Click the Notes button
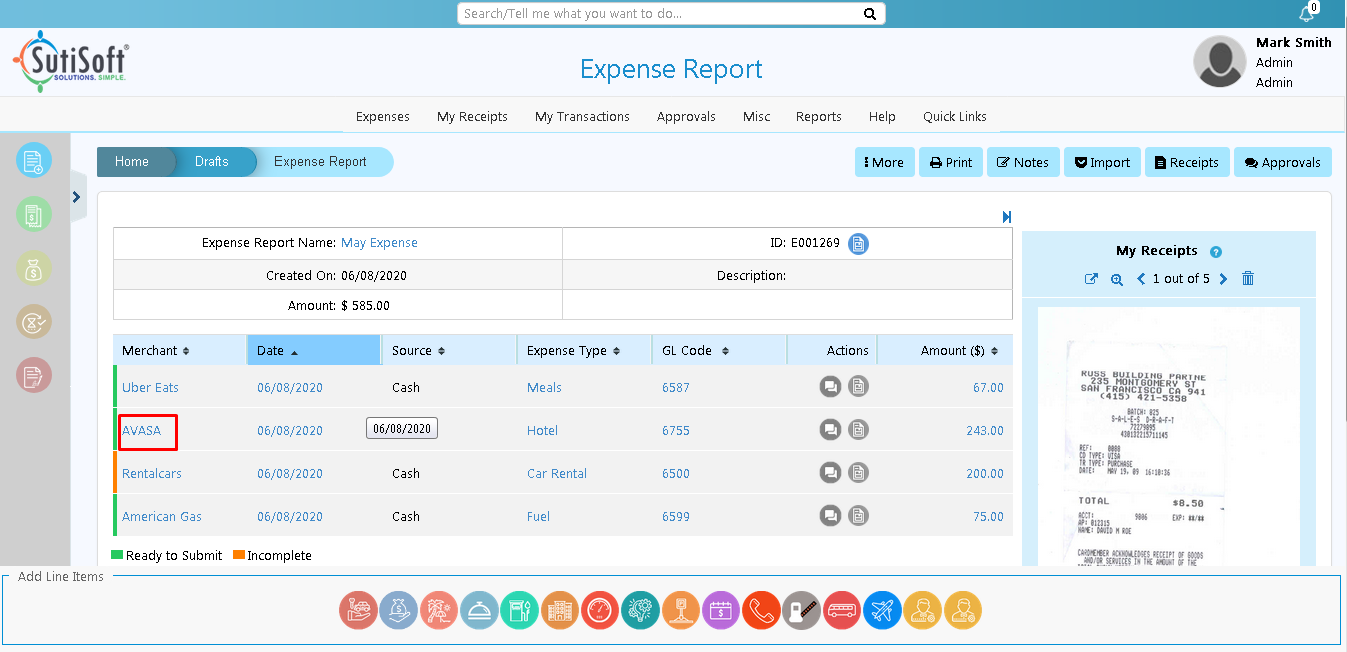The width and height of the screenshot is (1347, 652). pos(1023,162)
